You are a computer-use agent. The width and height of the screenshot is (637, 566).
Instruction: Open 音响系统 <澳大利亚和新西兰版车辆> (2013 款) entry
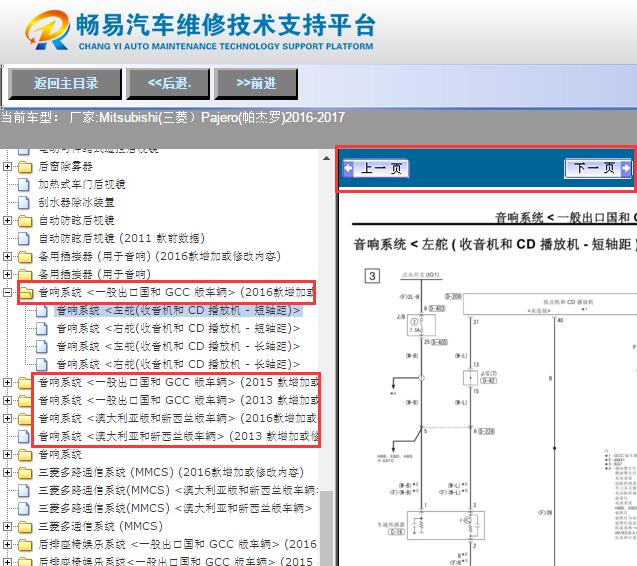click(178, 436)
